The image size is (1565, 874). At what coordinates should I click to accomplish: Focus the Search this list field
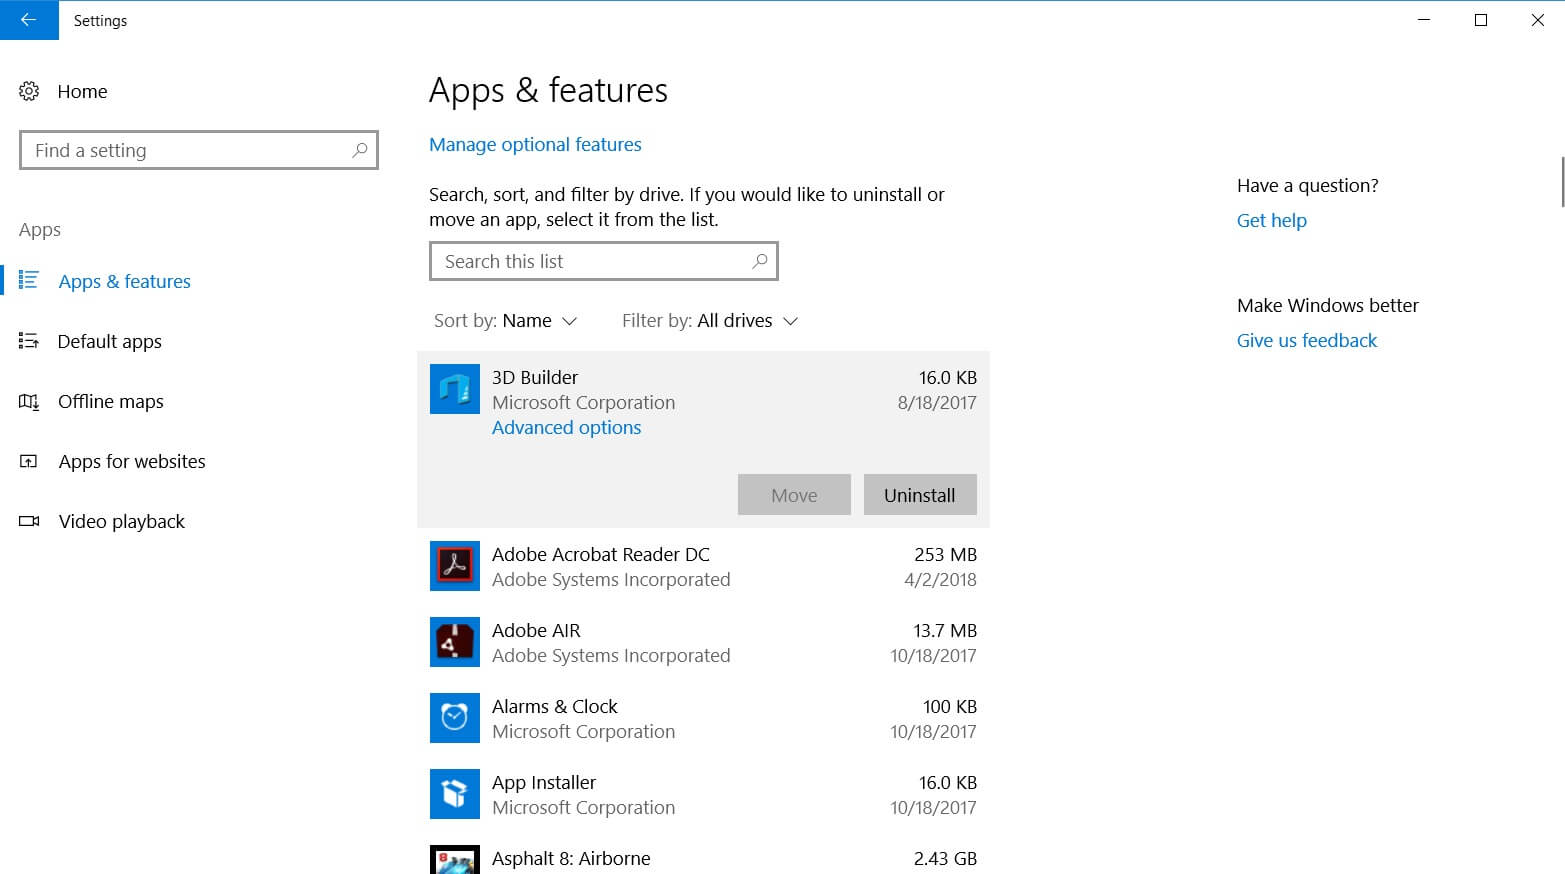[603, 261]
